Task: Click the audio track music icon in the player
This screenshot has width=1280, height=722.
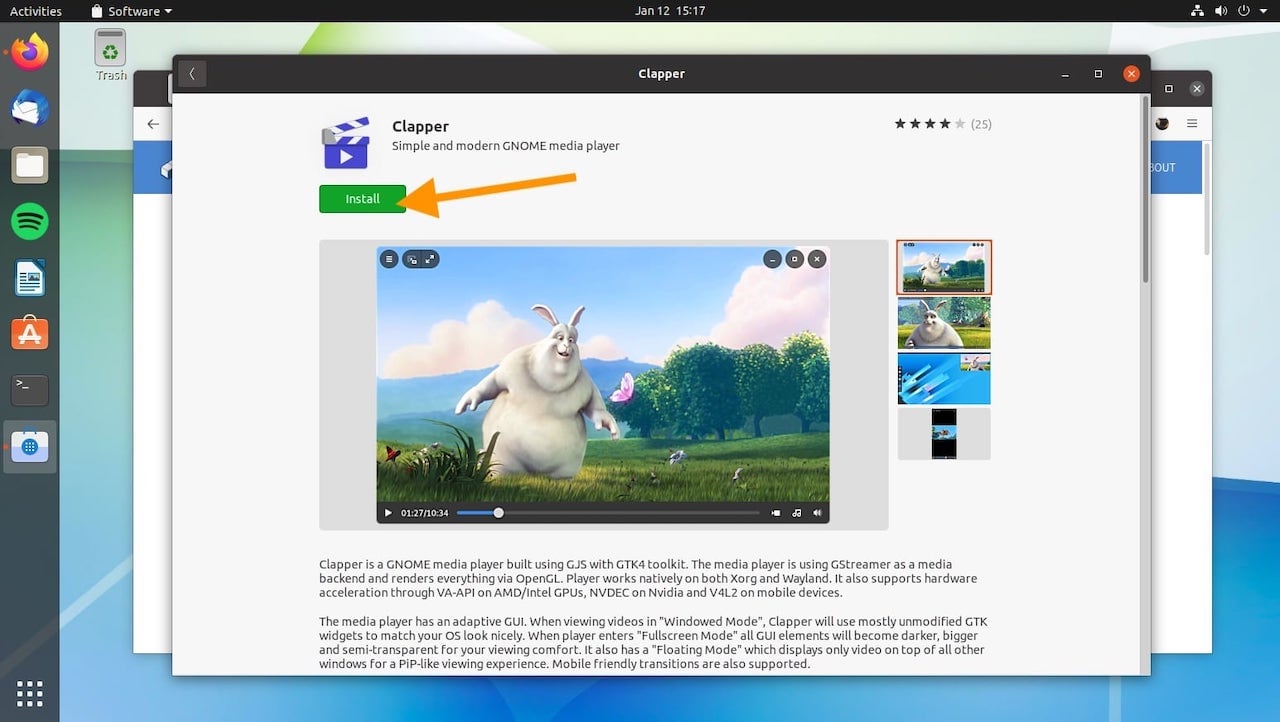Action: pyautogui.click(x=796, y=513)
